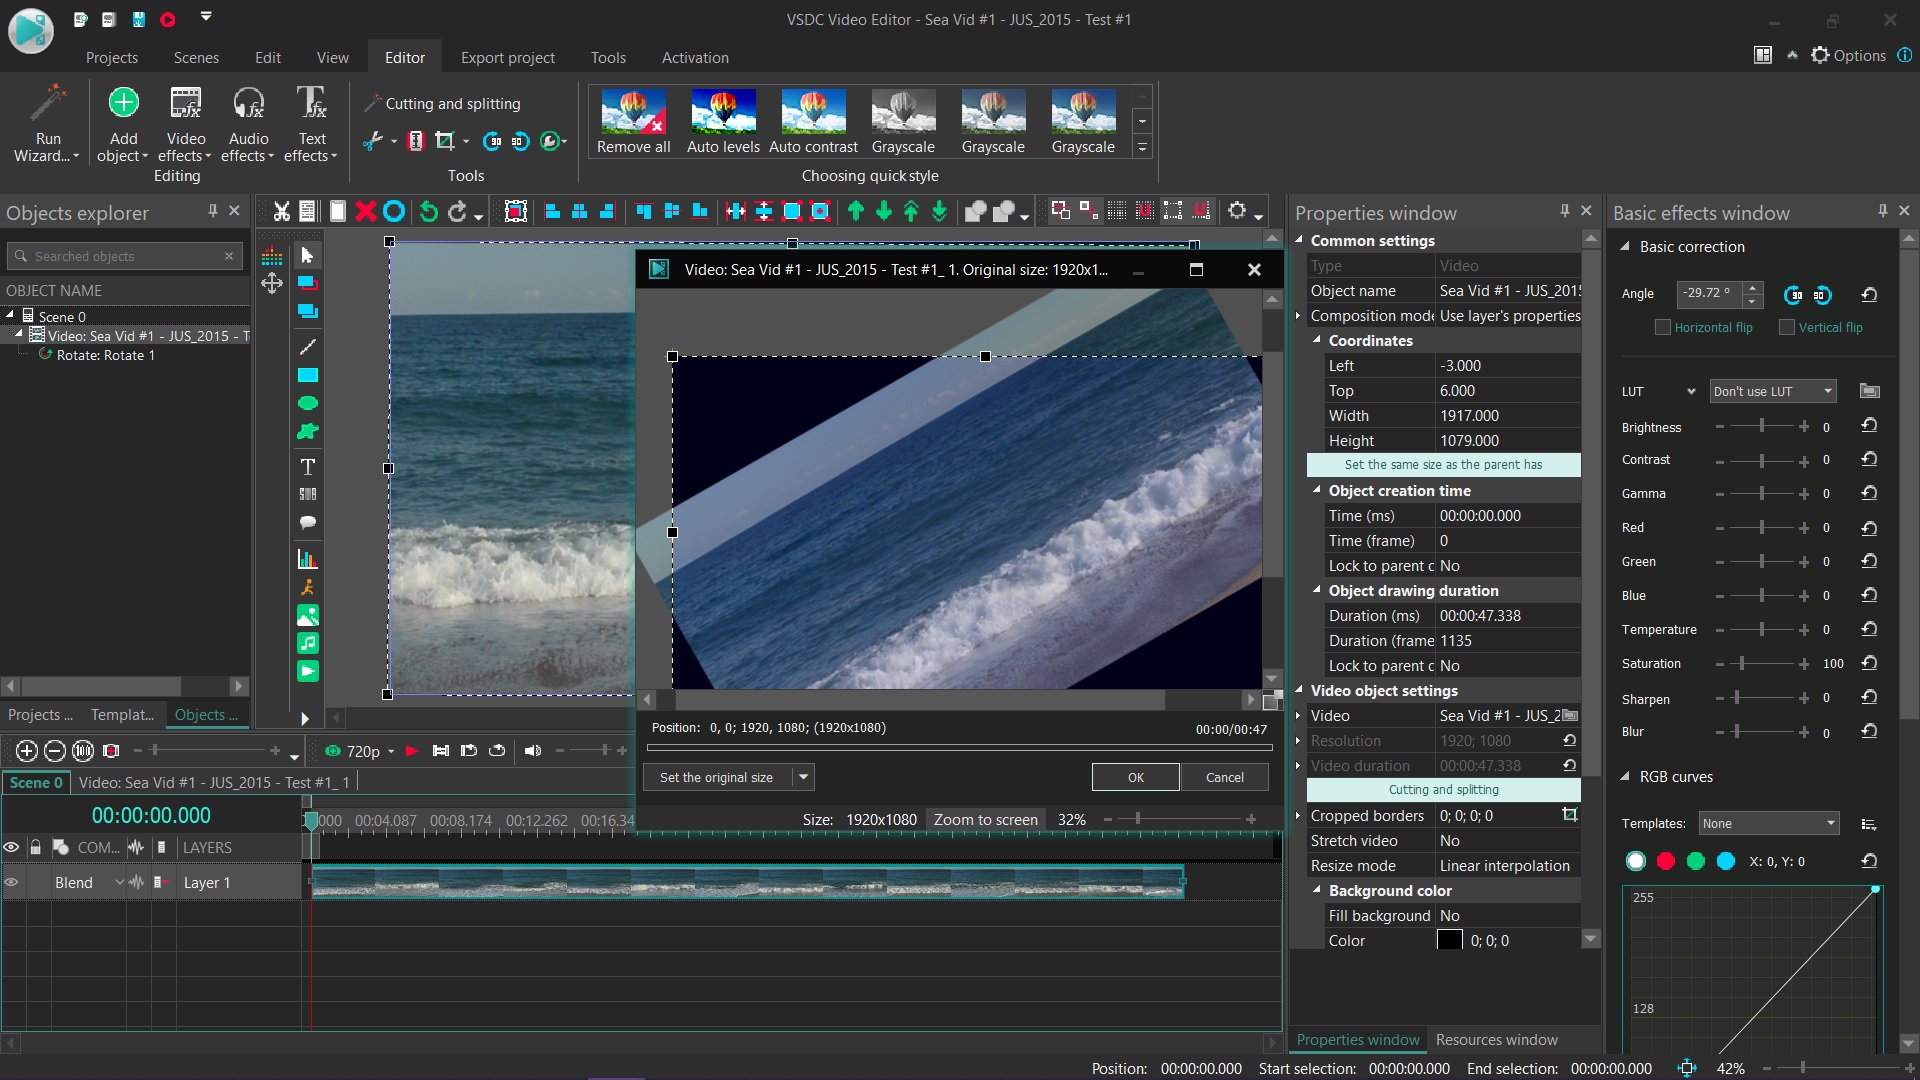Enable the Vertical flip checkbox
The width and height of the screenshot is (1920, 1080).
1787,328
